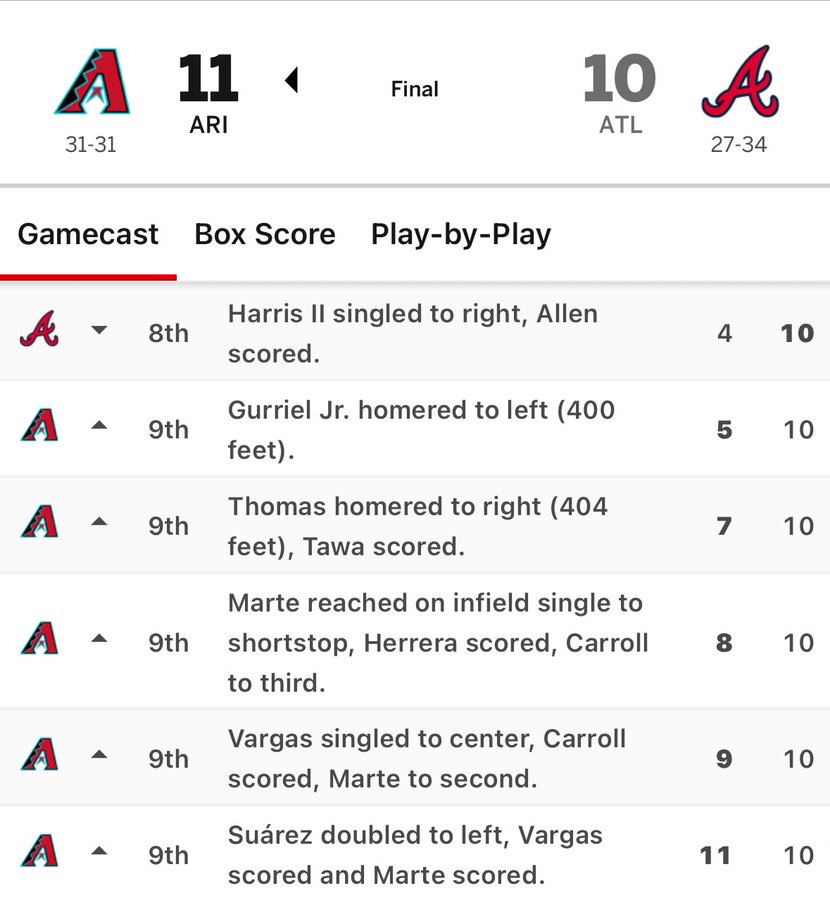The image size is (830, 900).
Task: Switch to the Box Score tab
Action: click(x=265, y=234)
